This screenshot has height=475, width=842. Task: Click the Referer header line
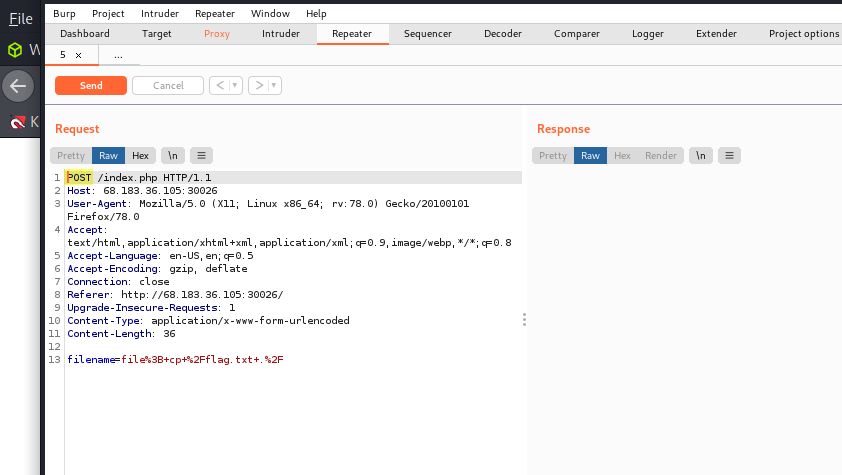point(175,295)
